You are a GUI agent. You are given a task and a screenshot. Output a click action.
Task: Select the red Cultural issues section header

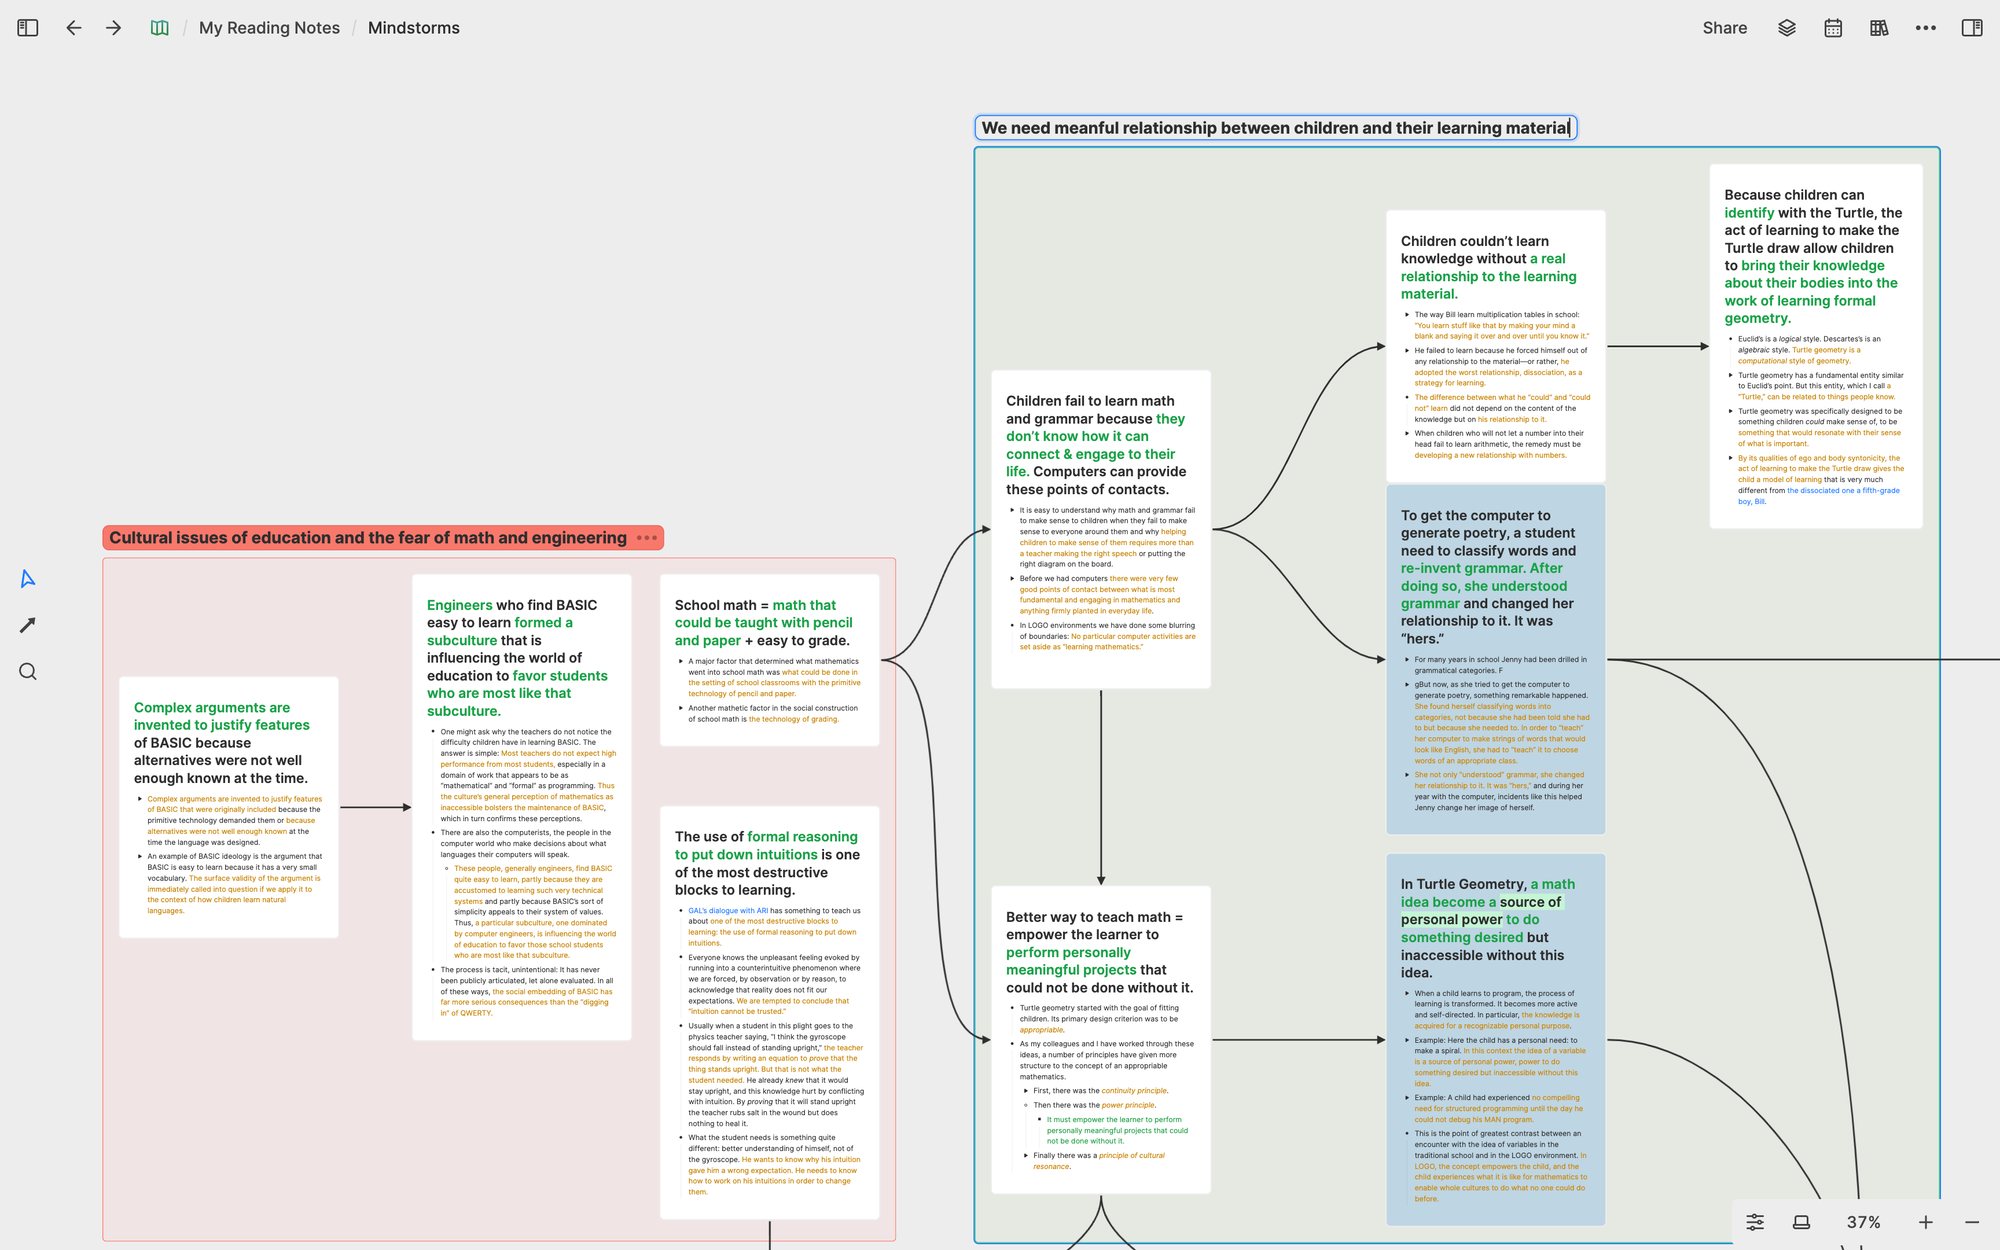coord(368,538)
